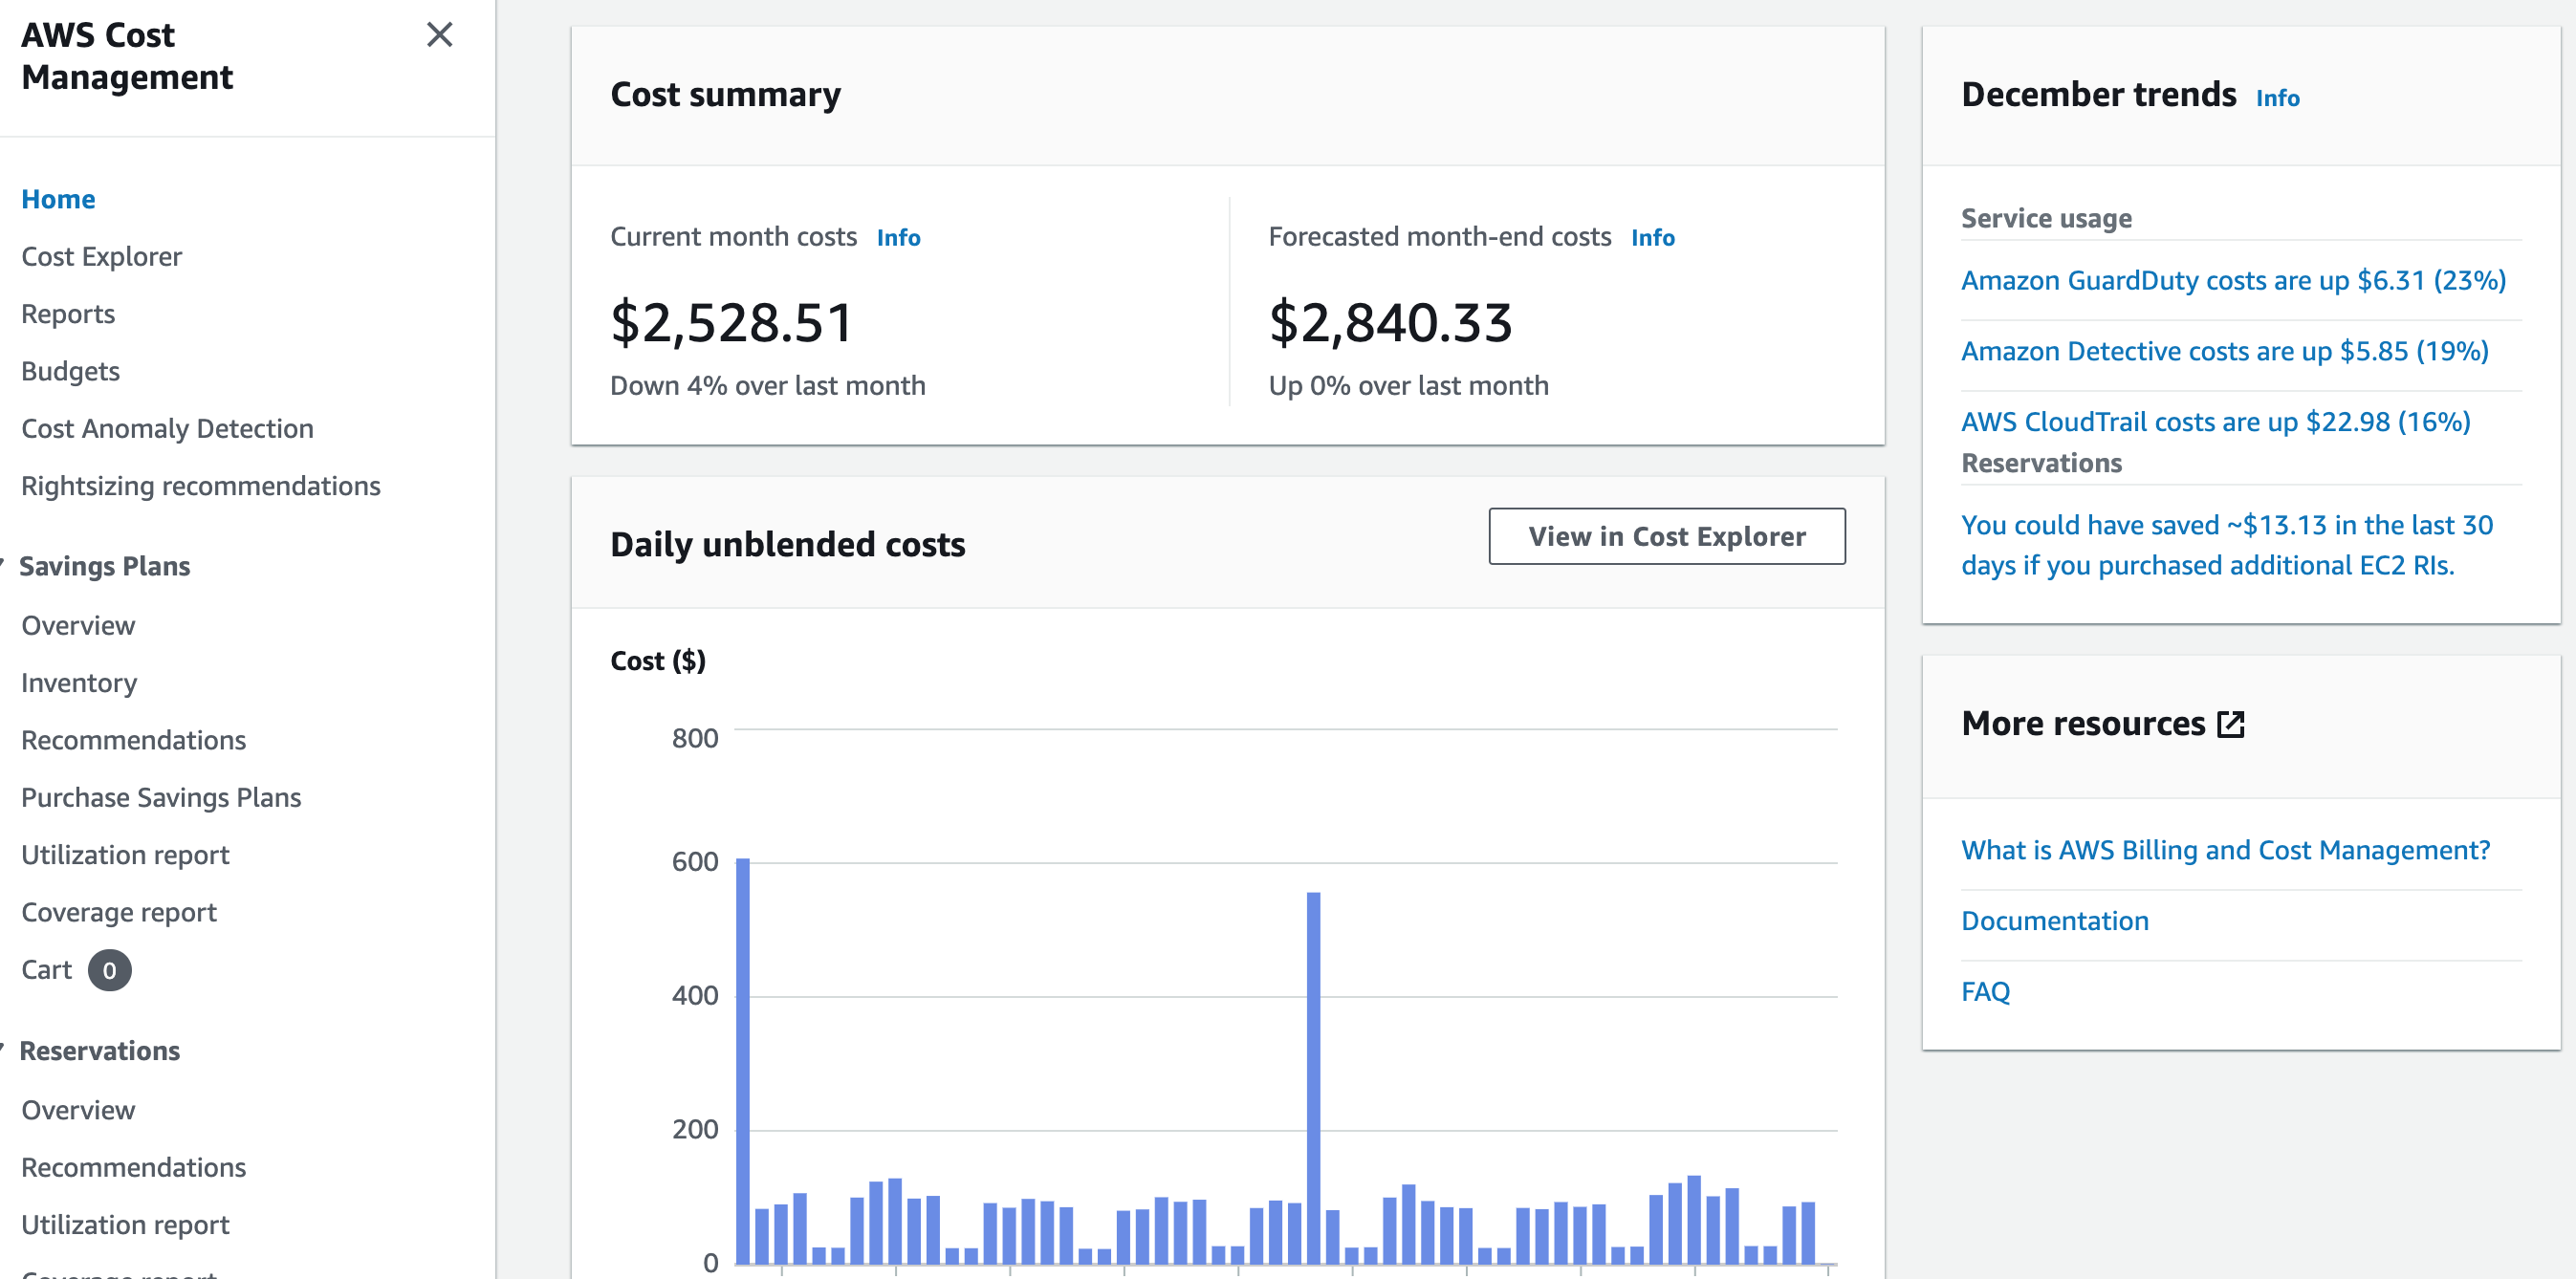Open Info next to Current month costs
Viewport: 2576px width, 1279px height.
[897, 238]
